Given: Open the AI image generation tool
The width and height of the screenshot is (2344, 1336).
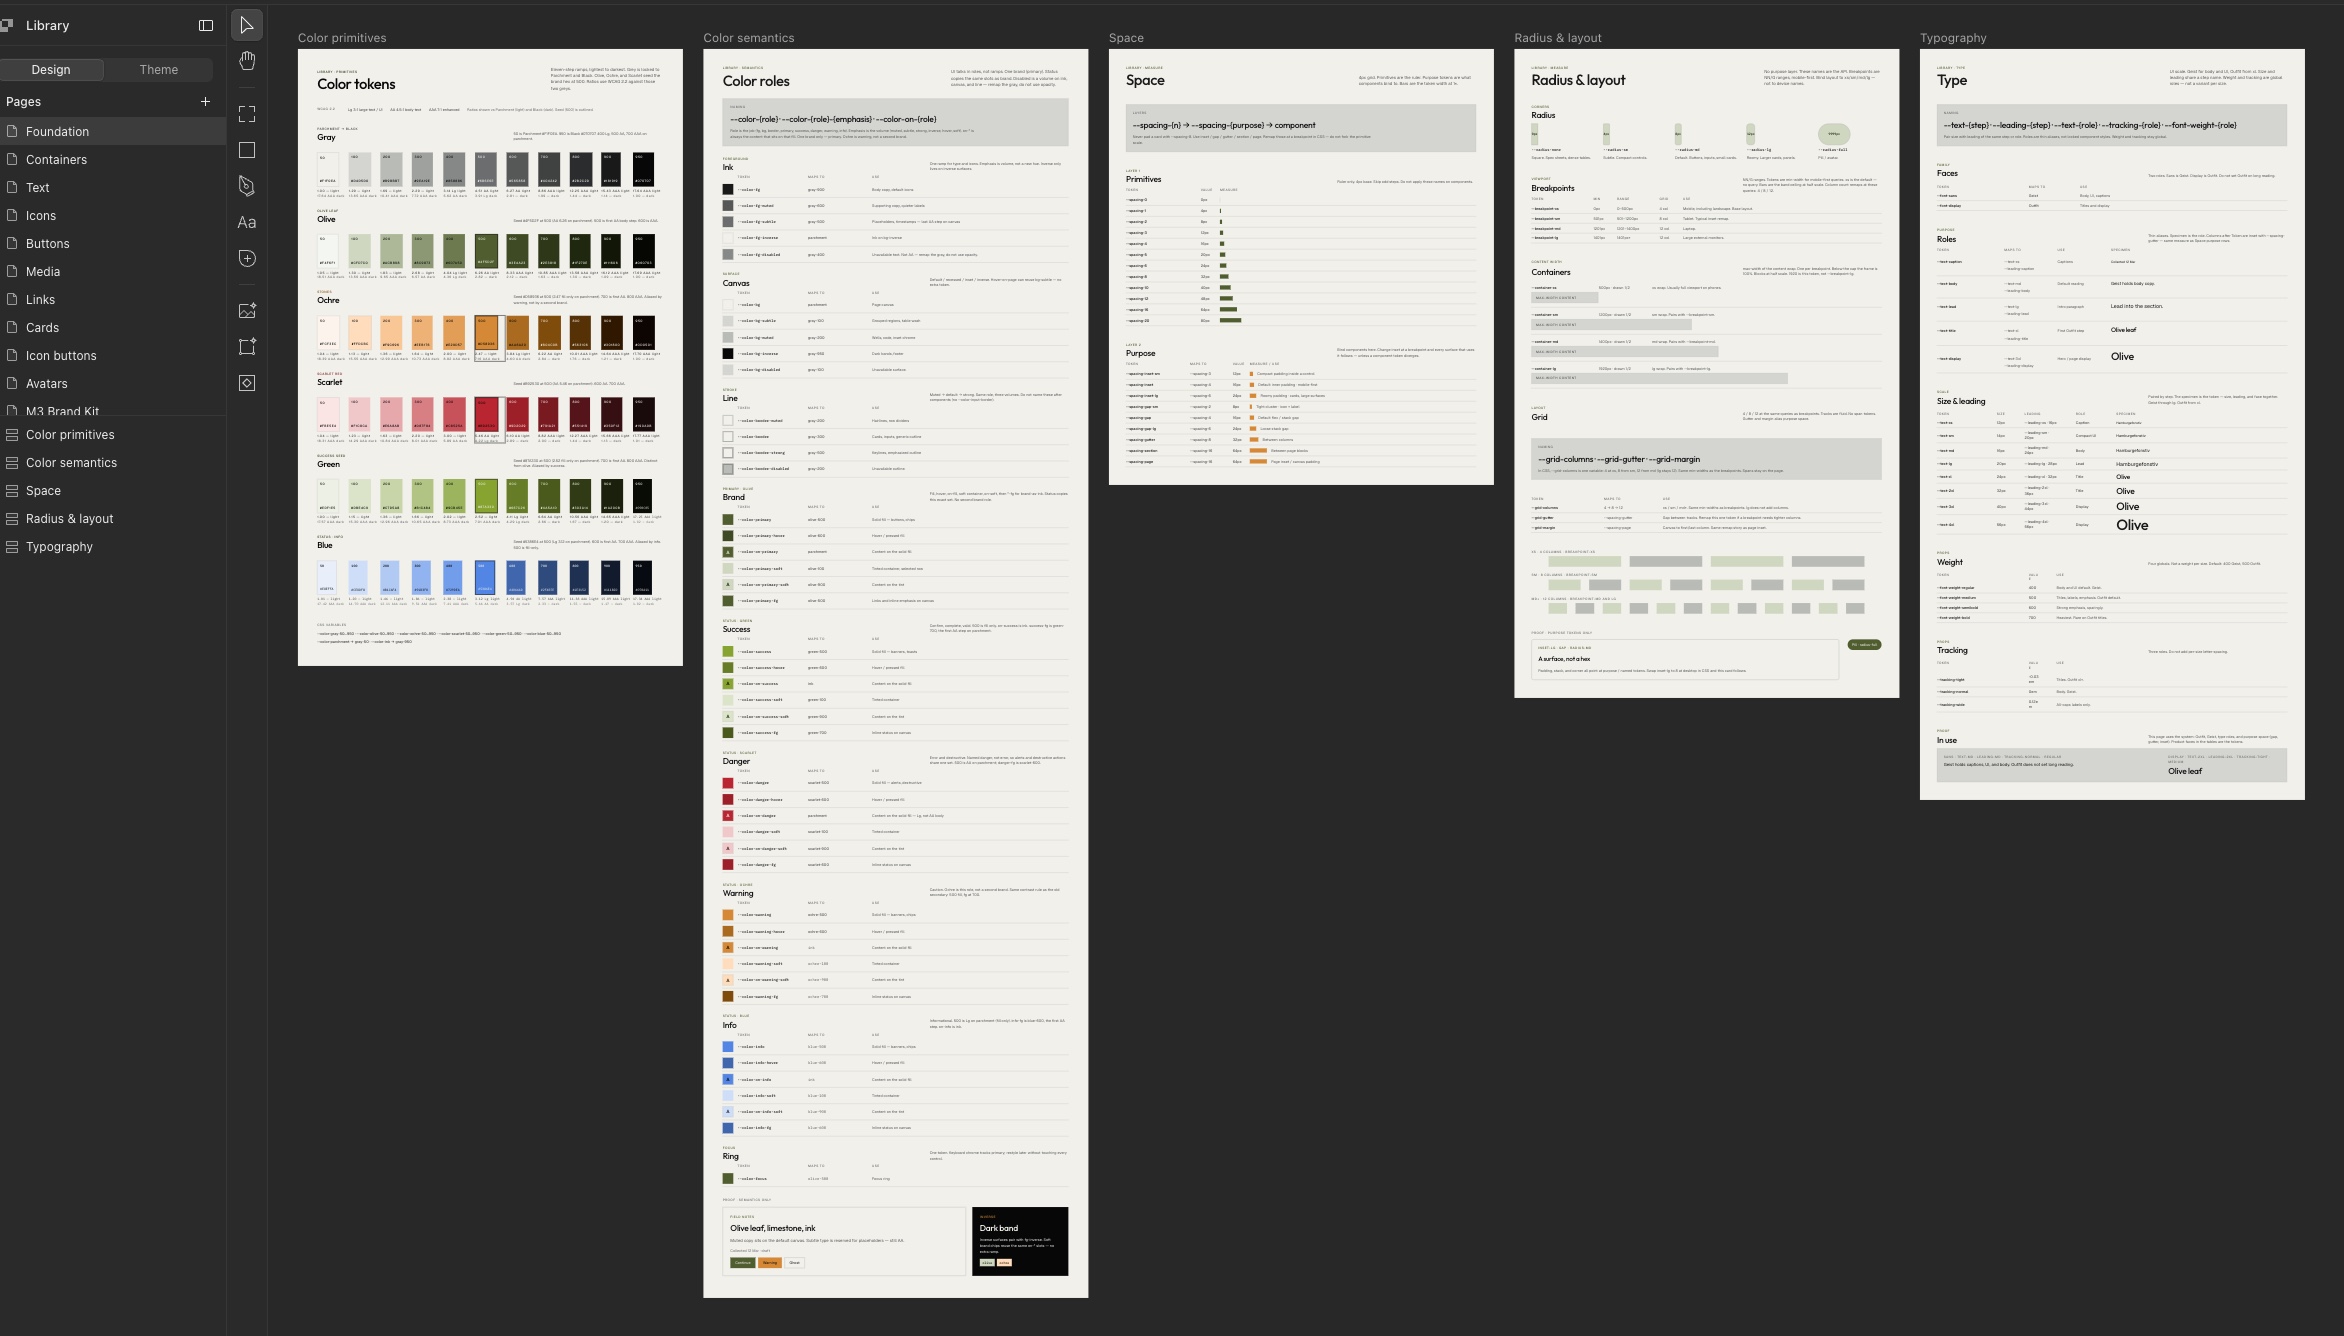Looking at the screenshot, I should tap(247, 311).
